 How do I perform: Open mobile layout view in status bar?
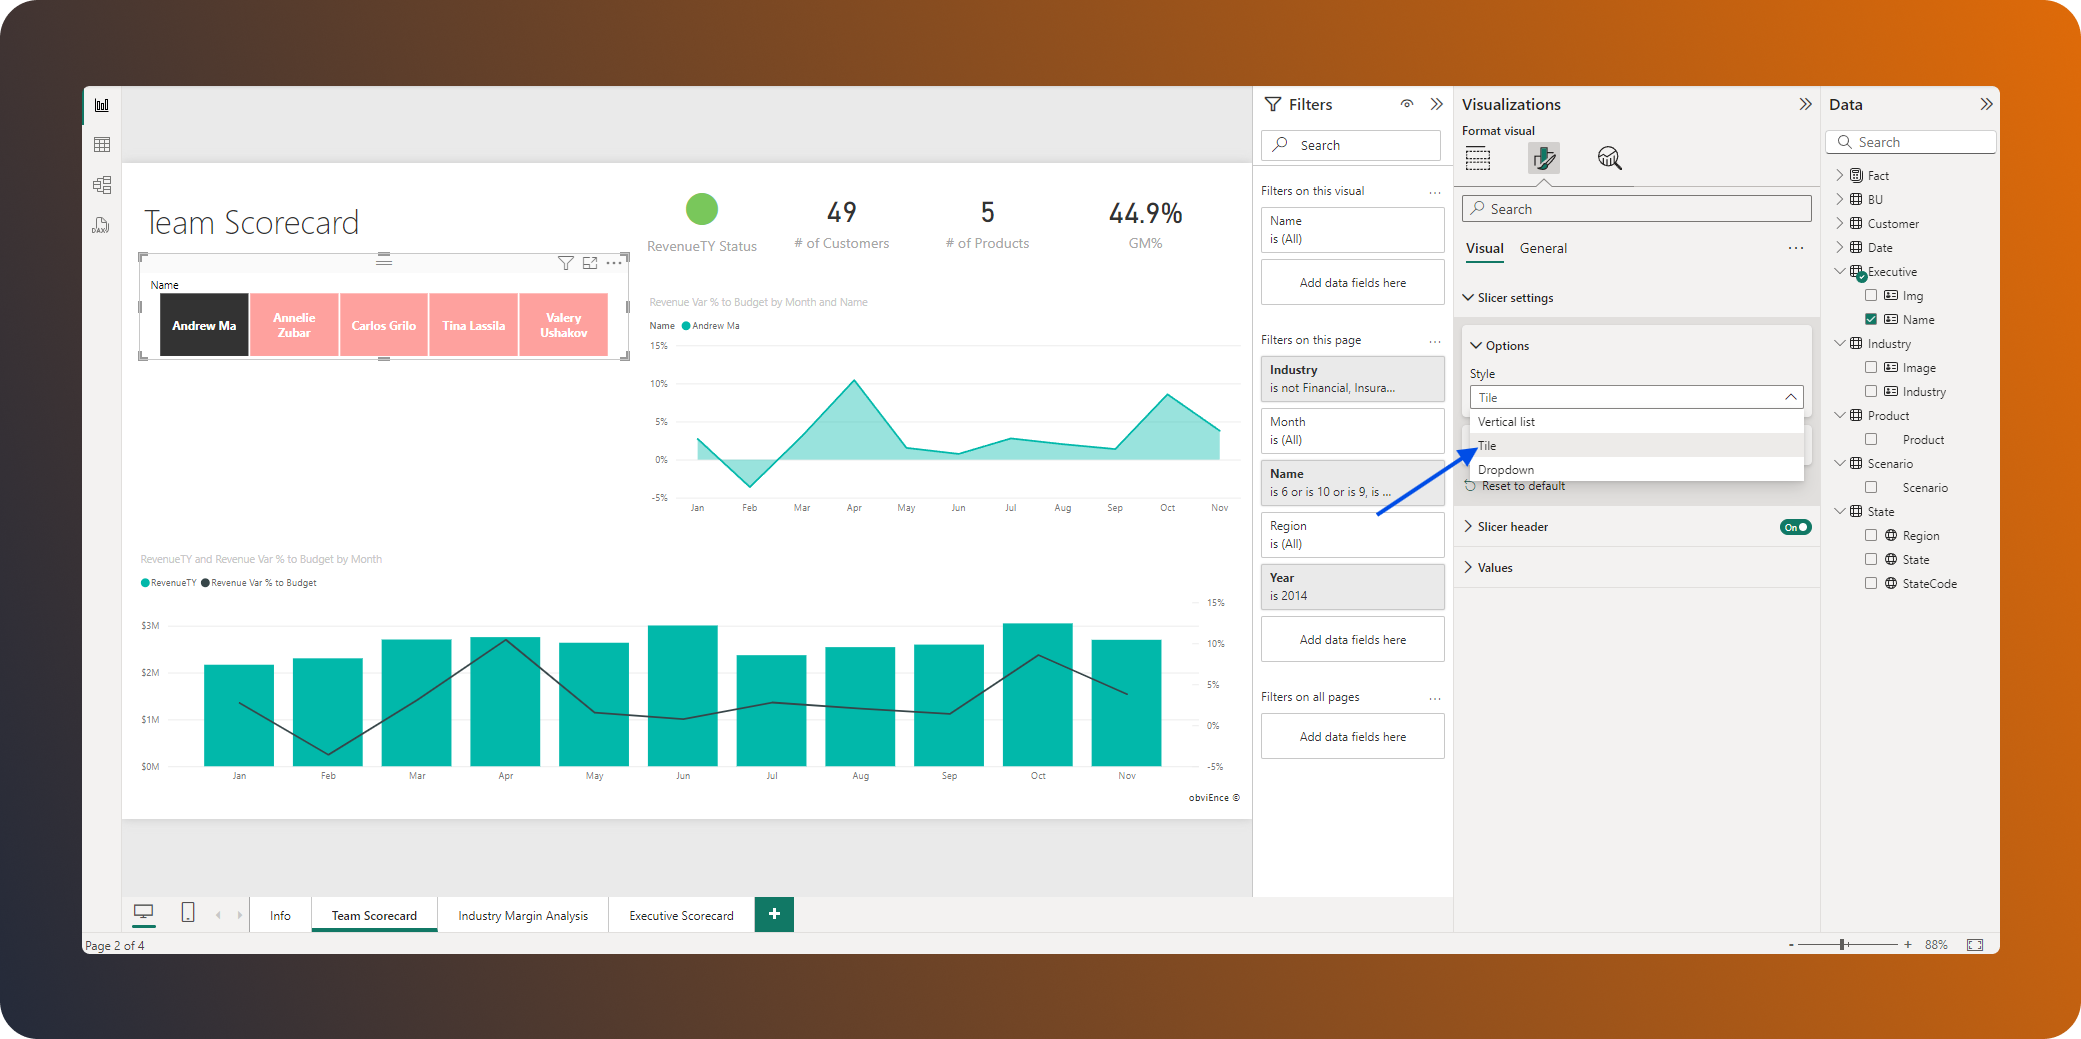(187, 913)
